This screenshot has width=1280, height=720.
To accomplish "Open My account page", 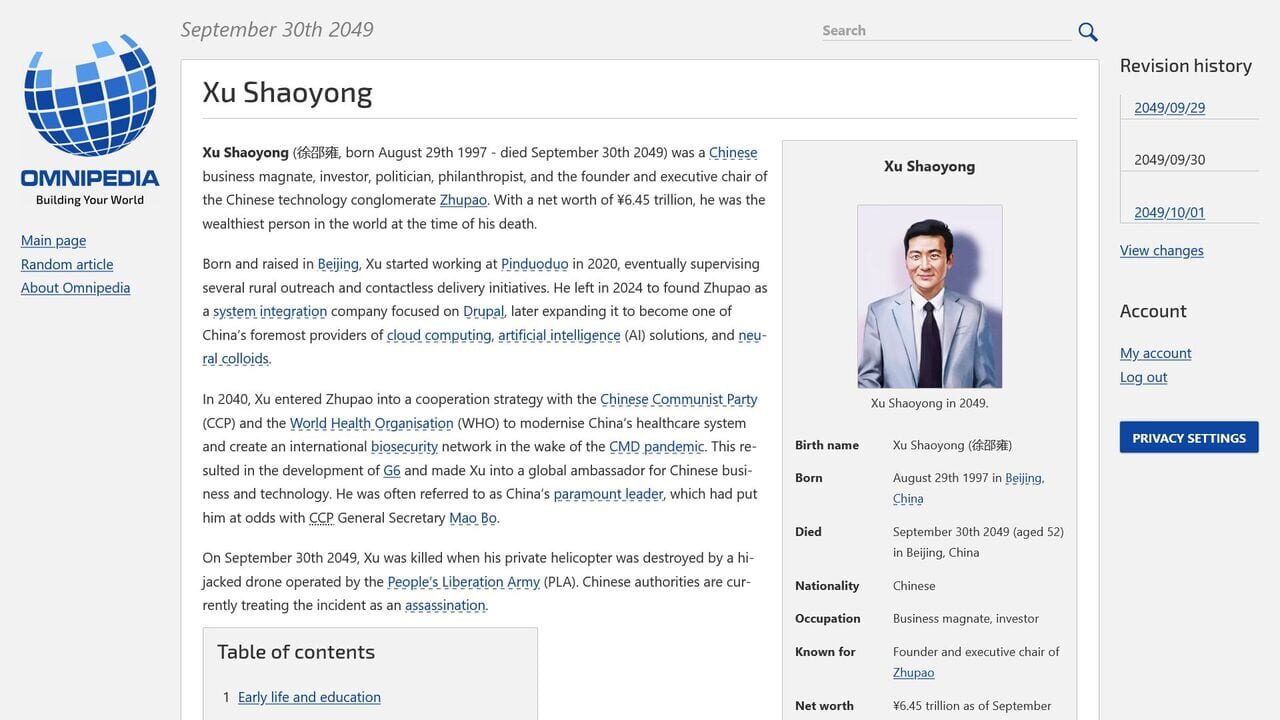I will point(1155,353).
